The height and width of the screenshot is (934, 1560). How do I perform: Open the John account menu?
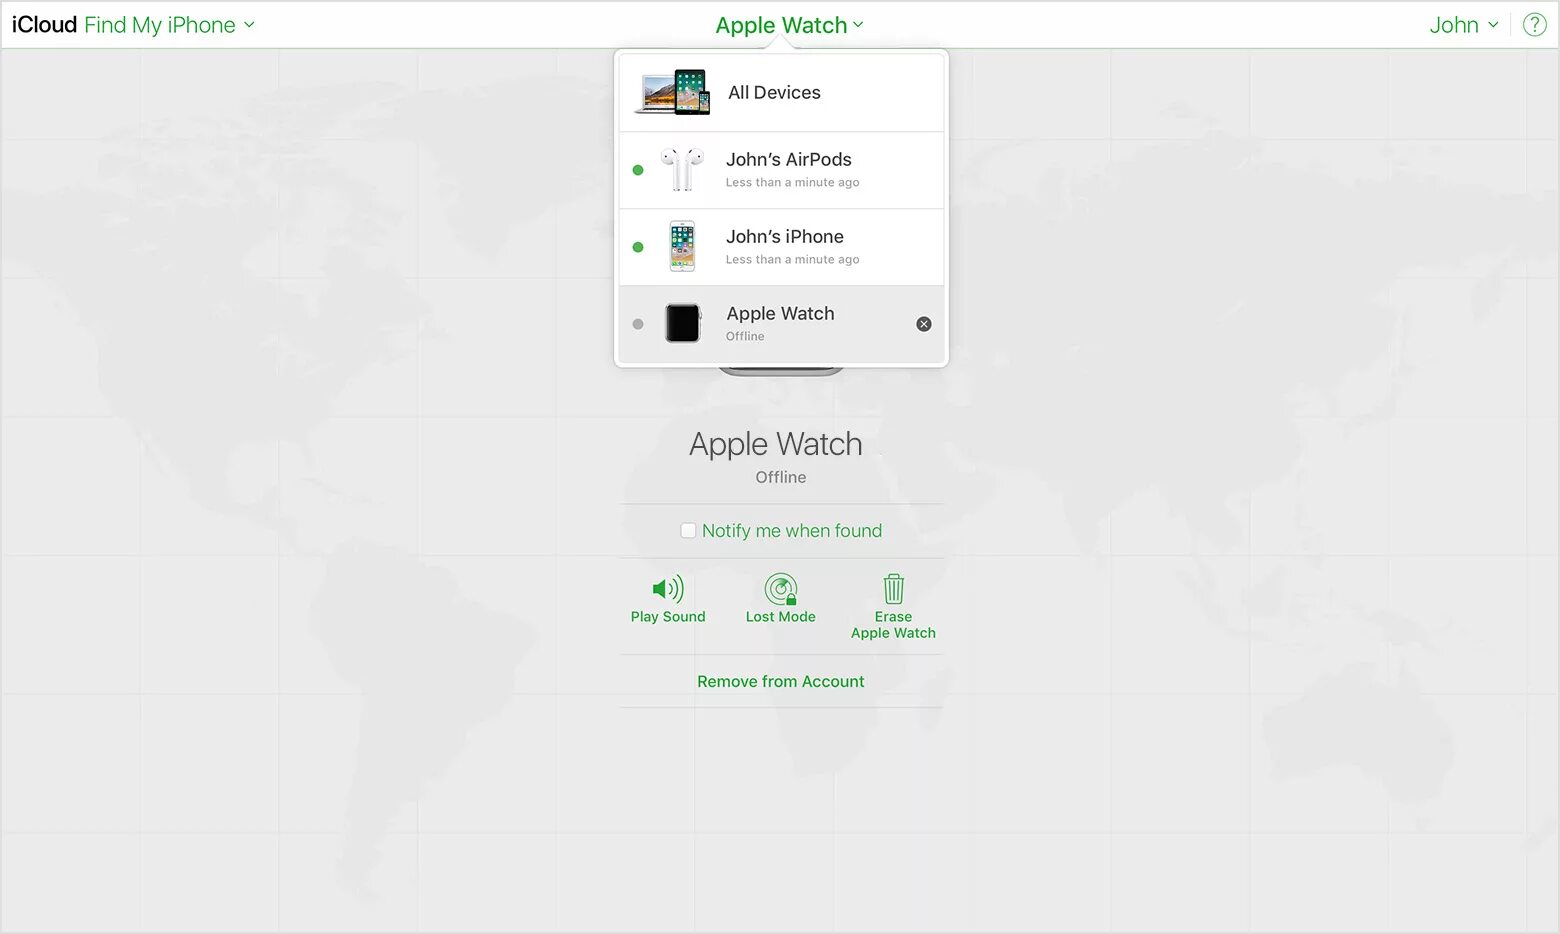[x=1464, y=25]
